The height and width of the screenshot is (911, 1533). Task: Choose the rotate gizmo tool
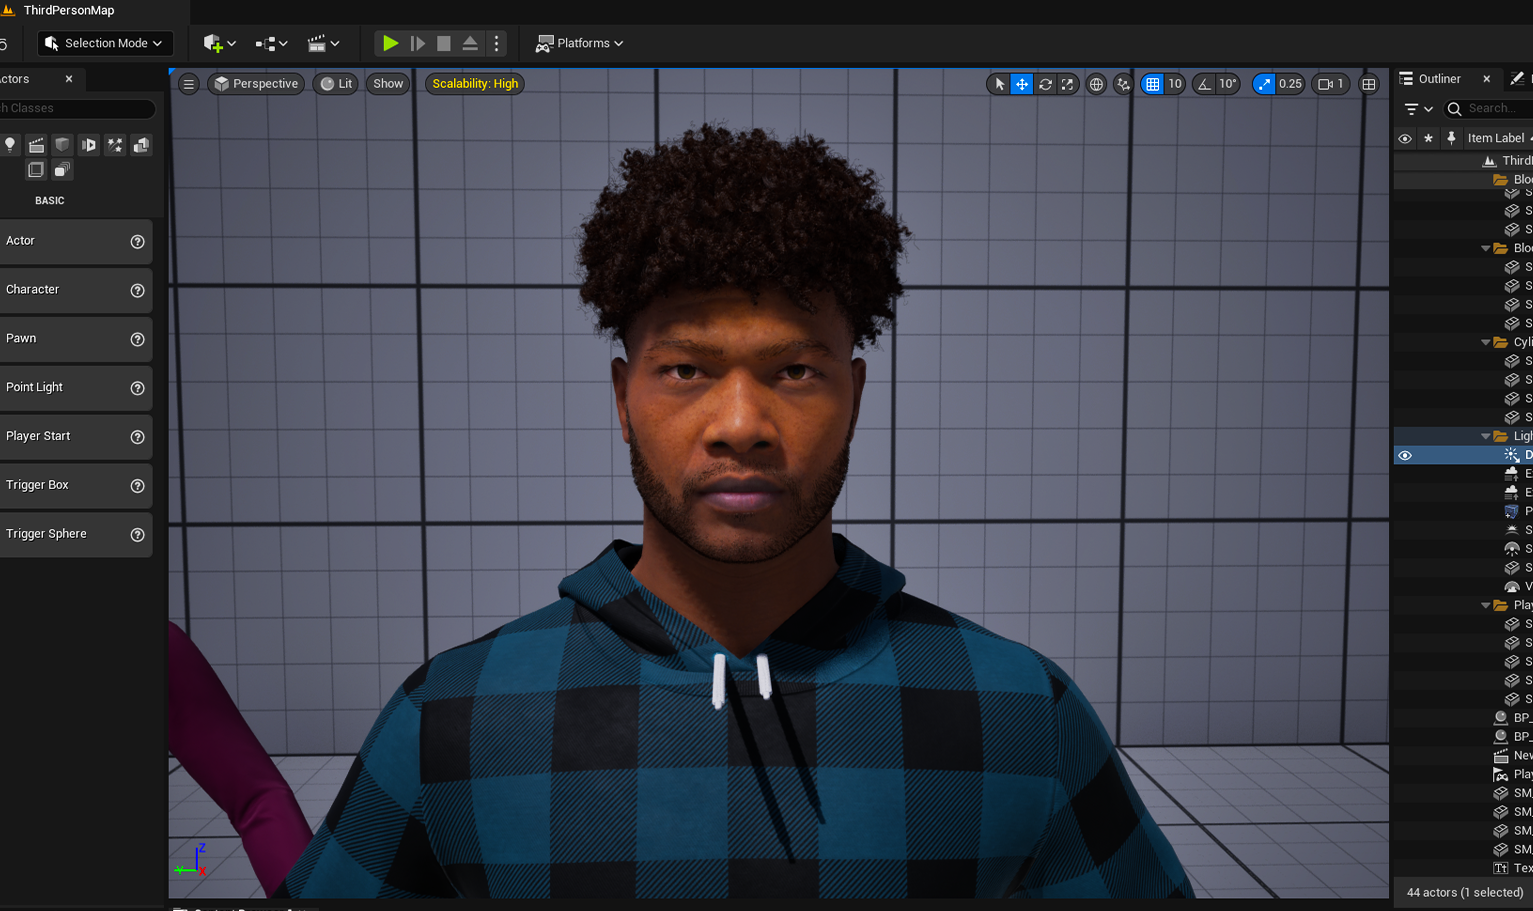(x=1045, y=84)
